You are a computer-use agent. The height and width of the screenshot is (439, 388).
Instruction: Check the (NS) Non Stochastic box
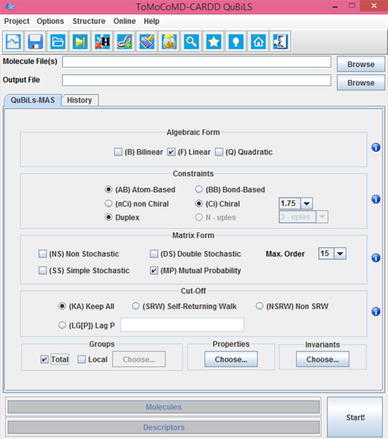pyautogui.click(x=43, y=254)
